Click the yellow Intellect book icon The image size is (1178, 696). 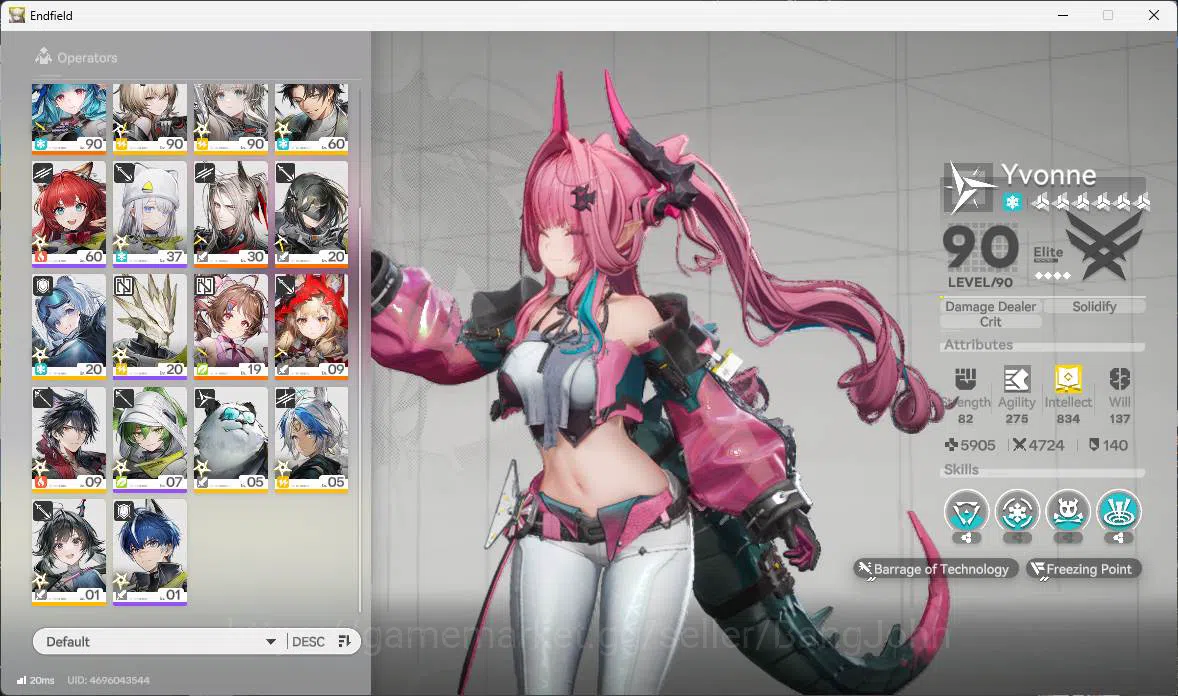(1068, 380)
